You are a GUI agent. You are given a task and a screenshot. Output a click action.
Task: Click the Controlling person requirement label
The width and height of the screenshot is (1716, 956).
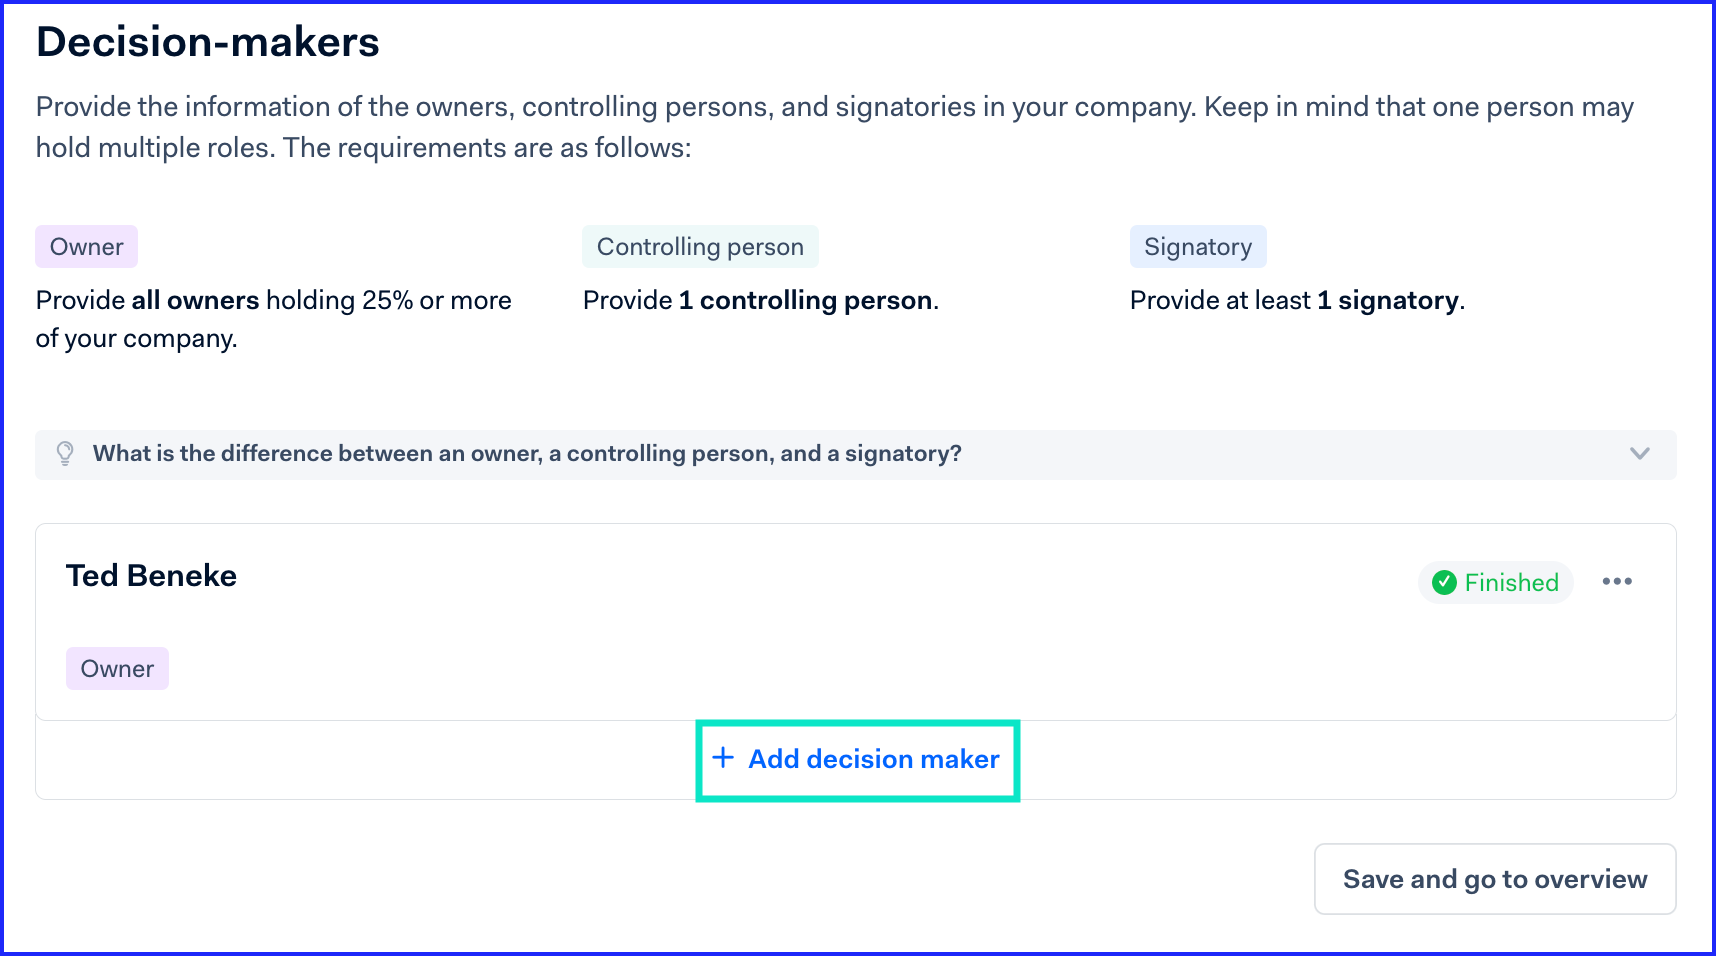point(700,247)
